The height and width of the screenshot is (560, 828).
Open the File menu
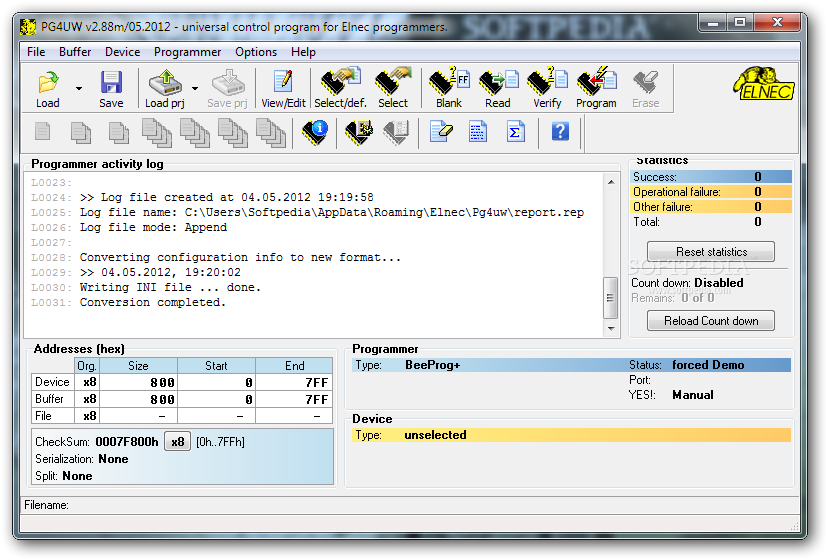pos(36,52)
